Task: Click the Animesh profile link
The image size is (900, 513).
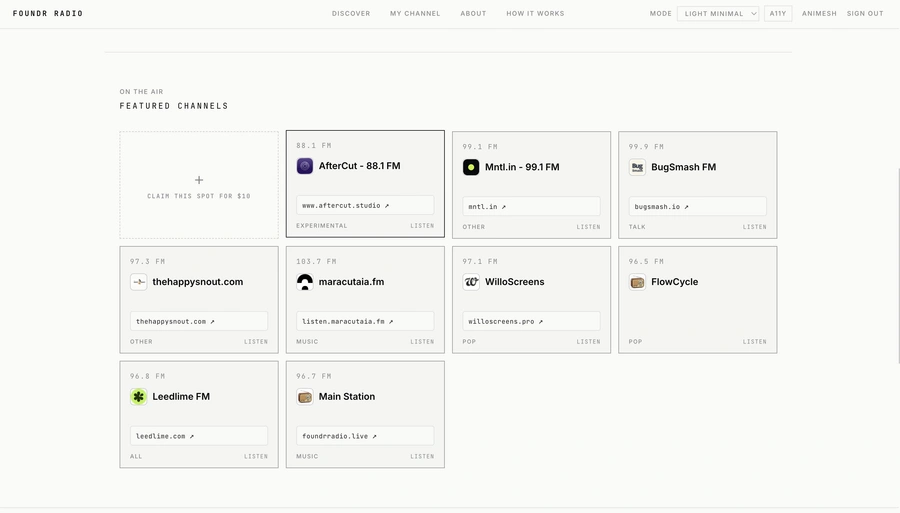Action: tap(819, 13)
